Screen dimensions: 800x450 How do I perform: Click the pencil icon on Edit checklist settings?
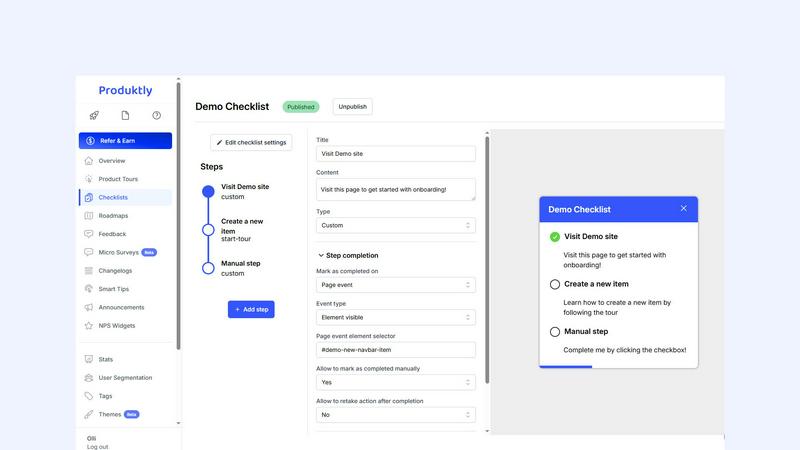point(219,142)
